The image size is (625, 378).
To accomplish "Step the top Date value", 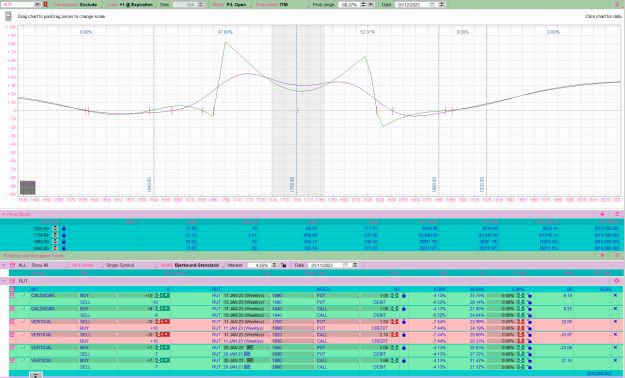I will click(442, 5).
